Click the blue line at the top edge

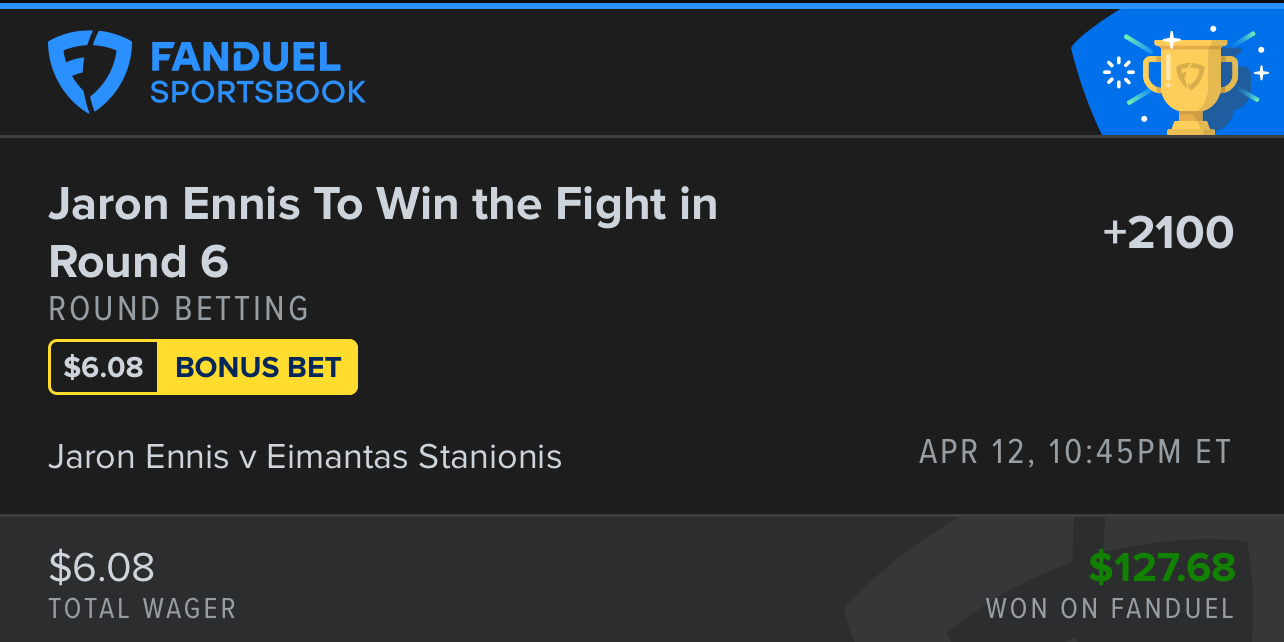pos(642,4)
